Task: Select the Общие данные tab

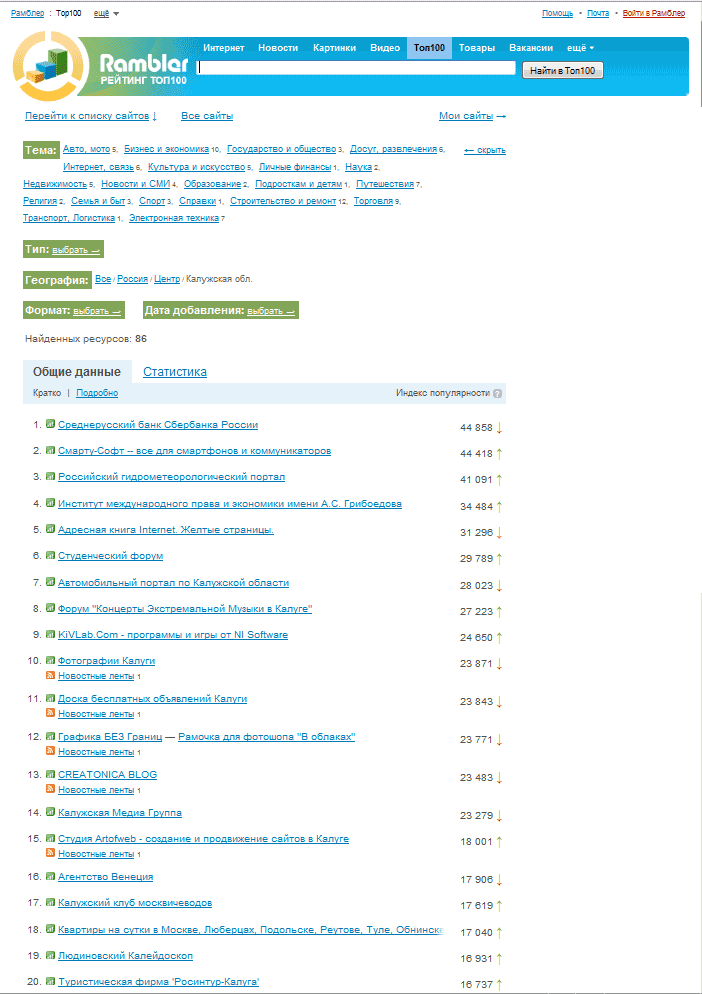Action: coord(77,371)
